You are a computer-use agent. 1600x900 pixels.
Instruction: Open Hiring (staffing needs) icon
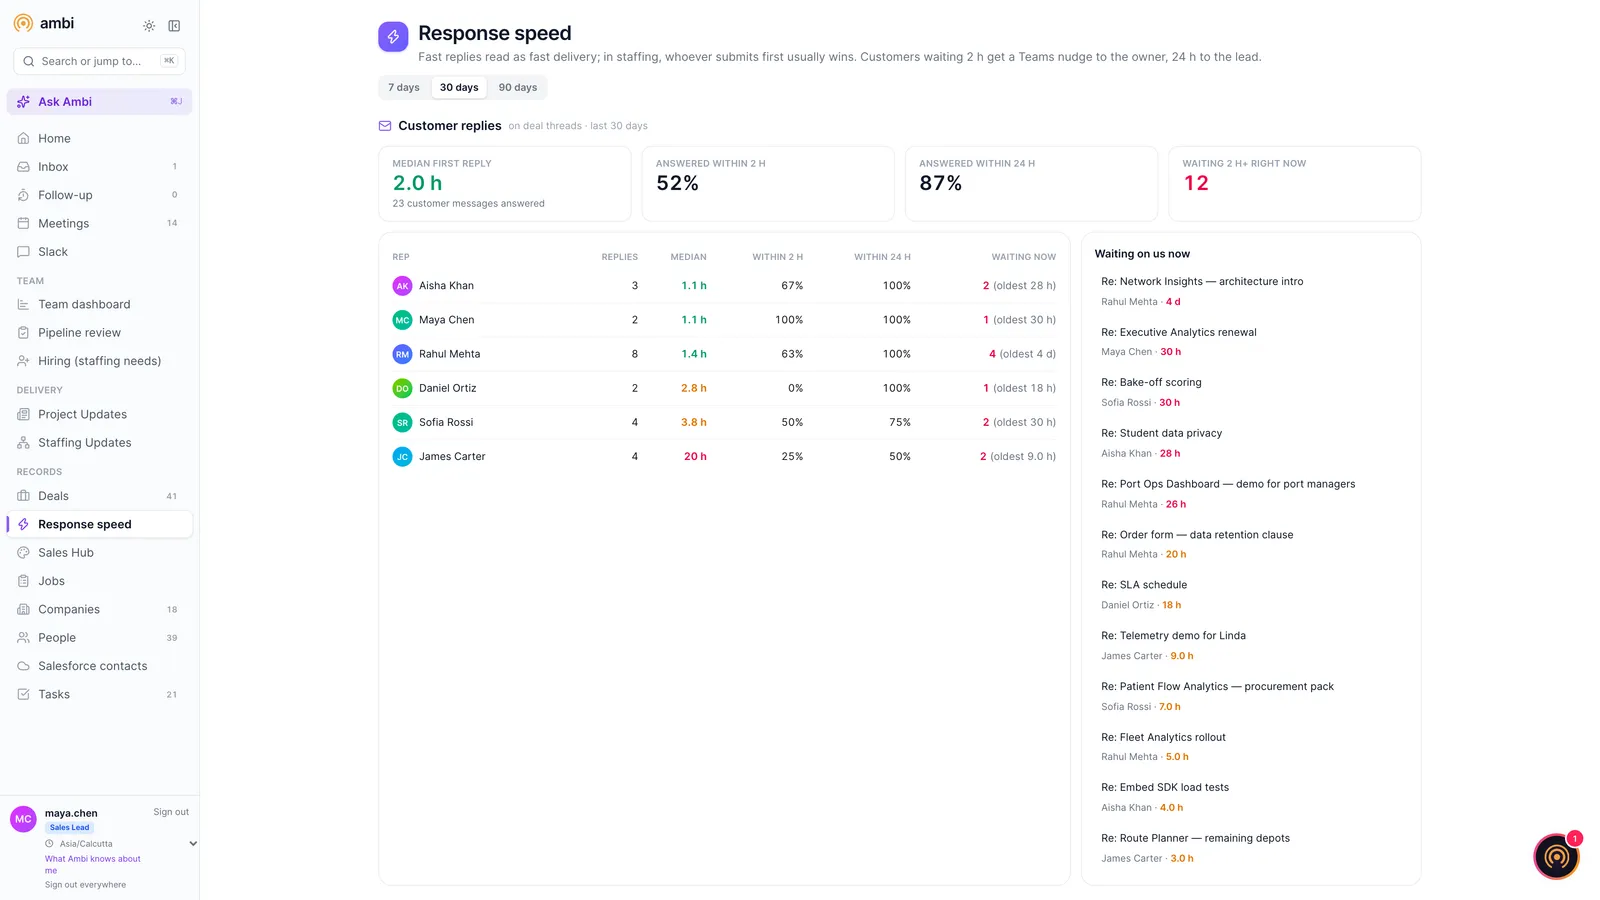click(23, 361)
